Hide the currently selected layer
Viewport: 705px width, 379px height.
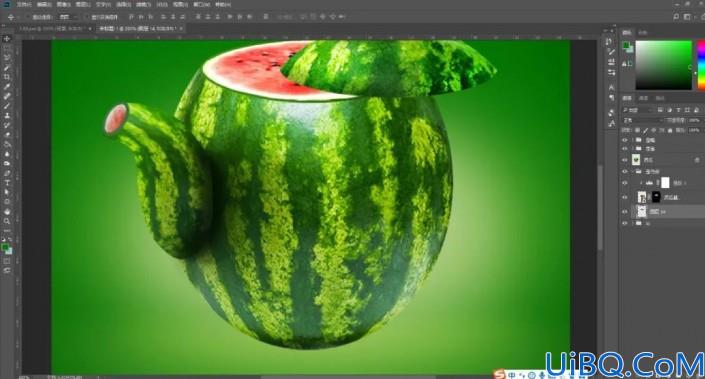click(625, 211)
